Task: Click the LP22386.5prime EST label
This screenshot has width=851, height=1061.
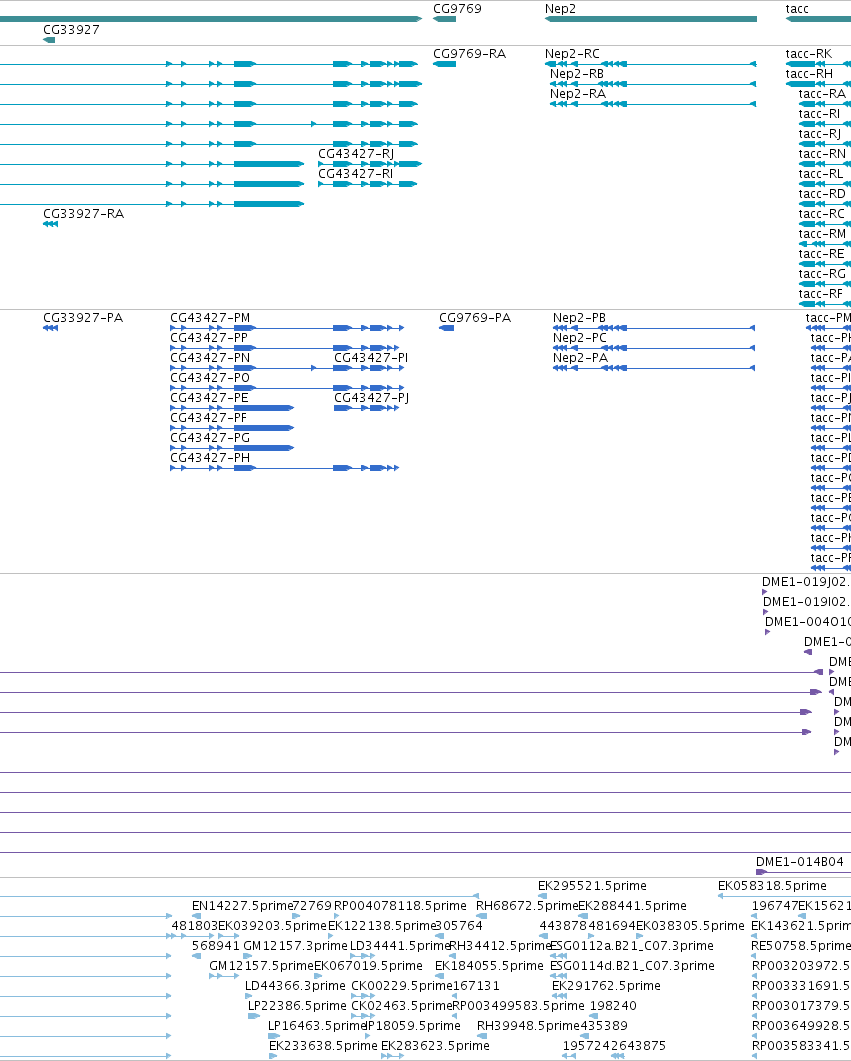Action: tap(297, 1006)
